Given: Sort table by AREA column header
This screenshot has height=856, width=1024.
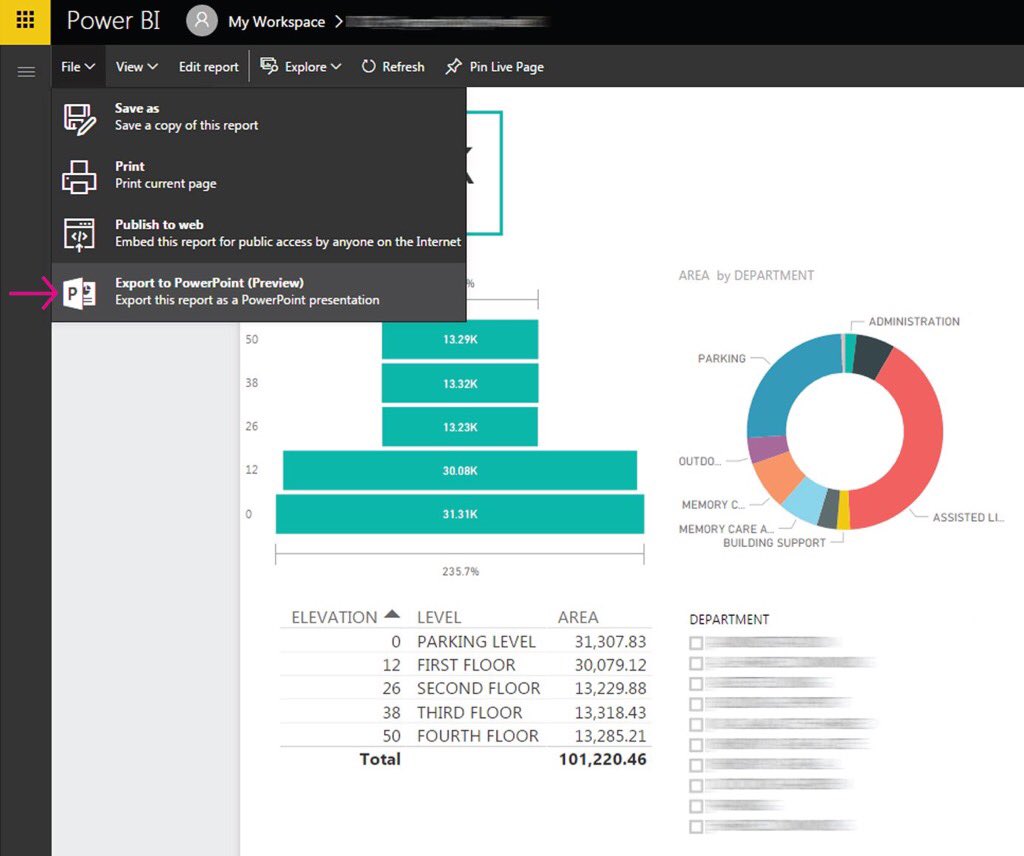Looking at the screenshot, I should [x=578, y=617].
